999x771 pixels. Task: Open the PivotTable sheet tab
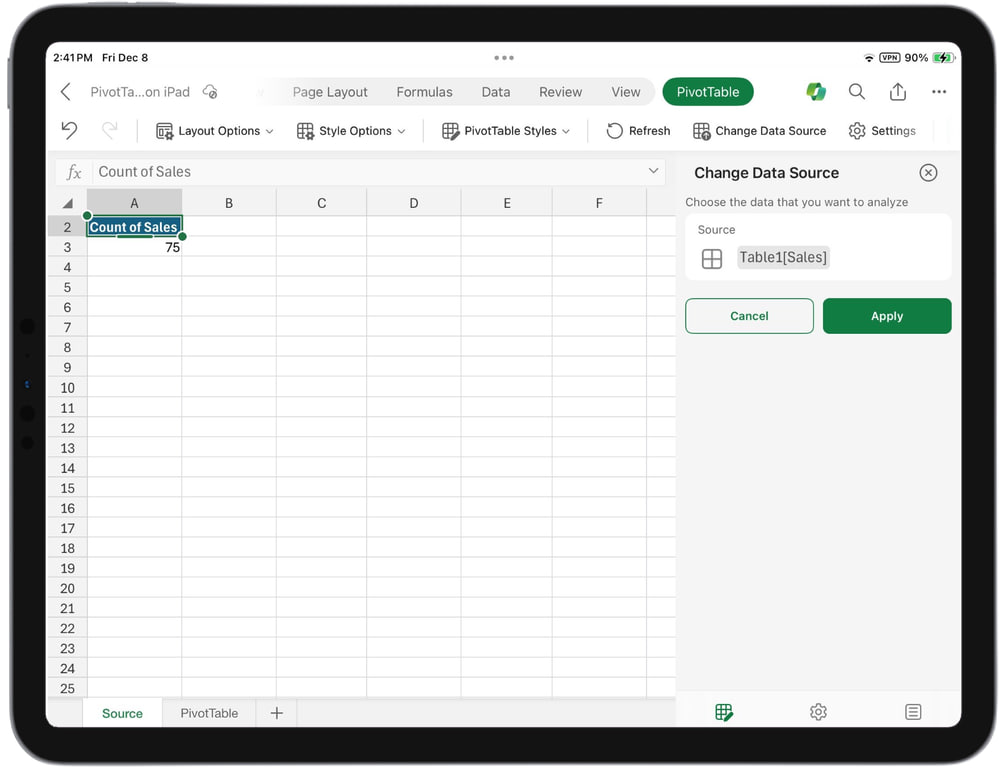[x=209, y=713]
